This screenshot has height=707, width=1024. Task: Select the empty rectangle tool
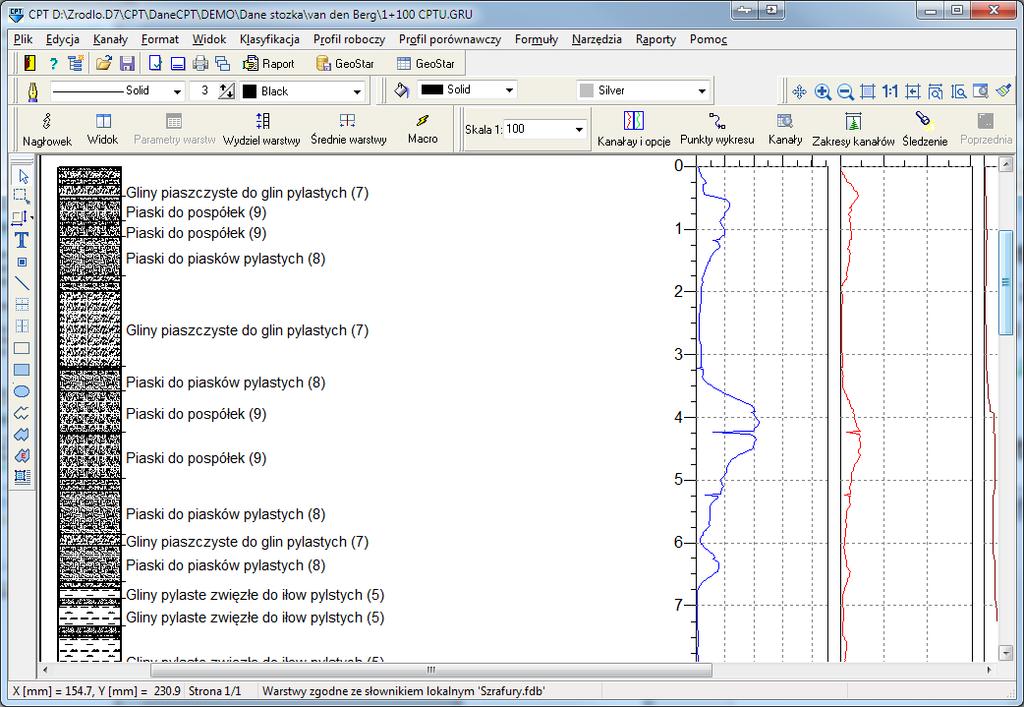point(22,349)
